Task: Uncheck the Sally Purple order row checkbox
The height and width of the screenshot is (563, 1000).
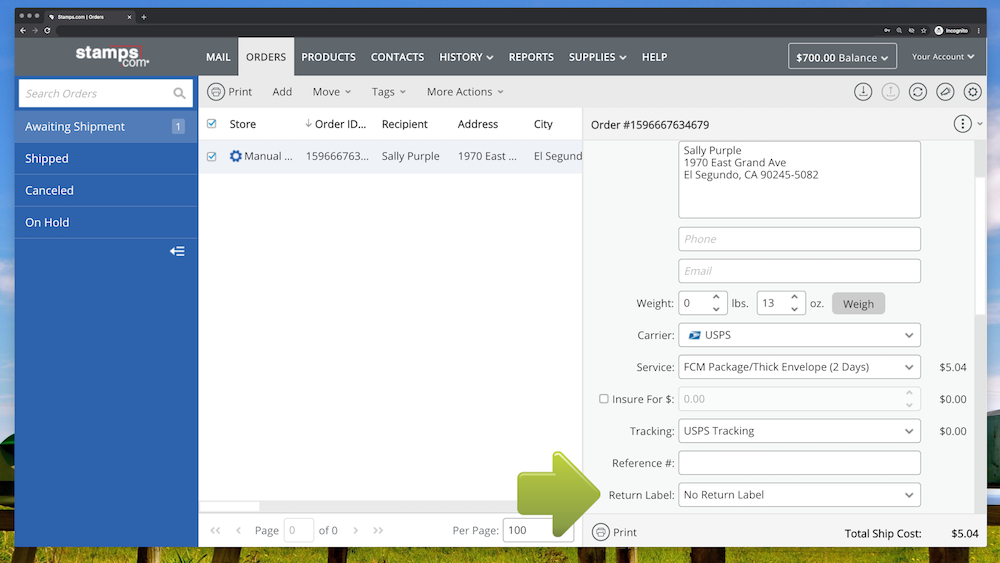Action: tap(211, 156)
